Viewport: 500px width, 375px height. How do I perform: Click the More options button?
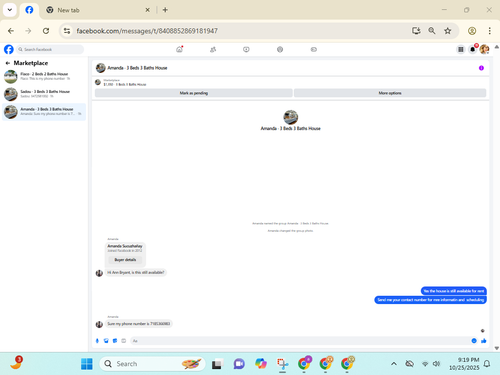tap(390, 93)
